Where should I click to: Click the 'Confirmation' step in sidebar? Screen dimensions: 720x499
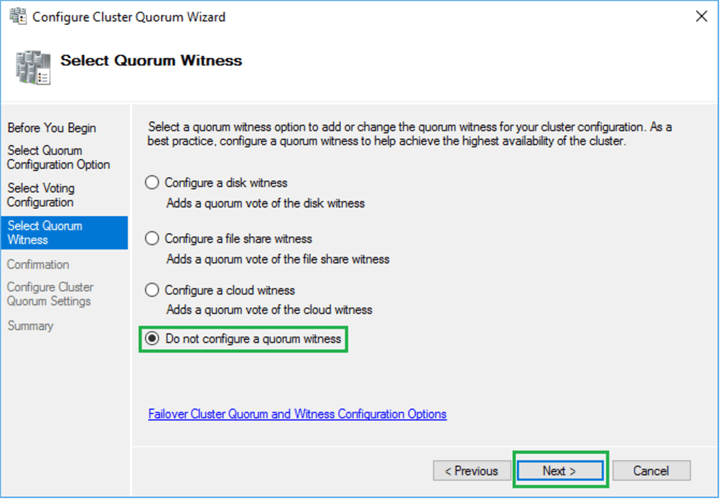(x=38, y=264)
